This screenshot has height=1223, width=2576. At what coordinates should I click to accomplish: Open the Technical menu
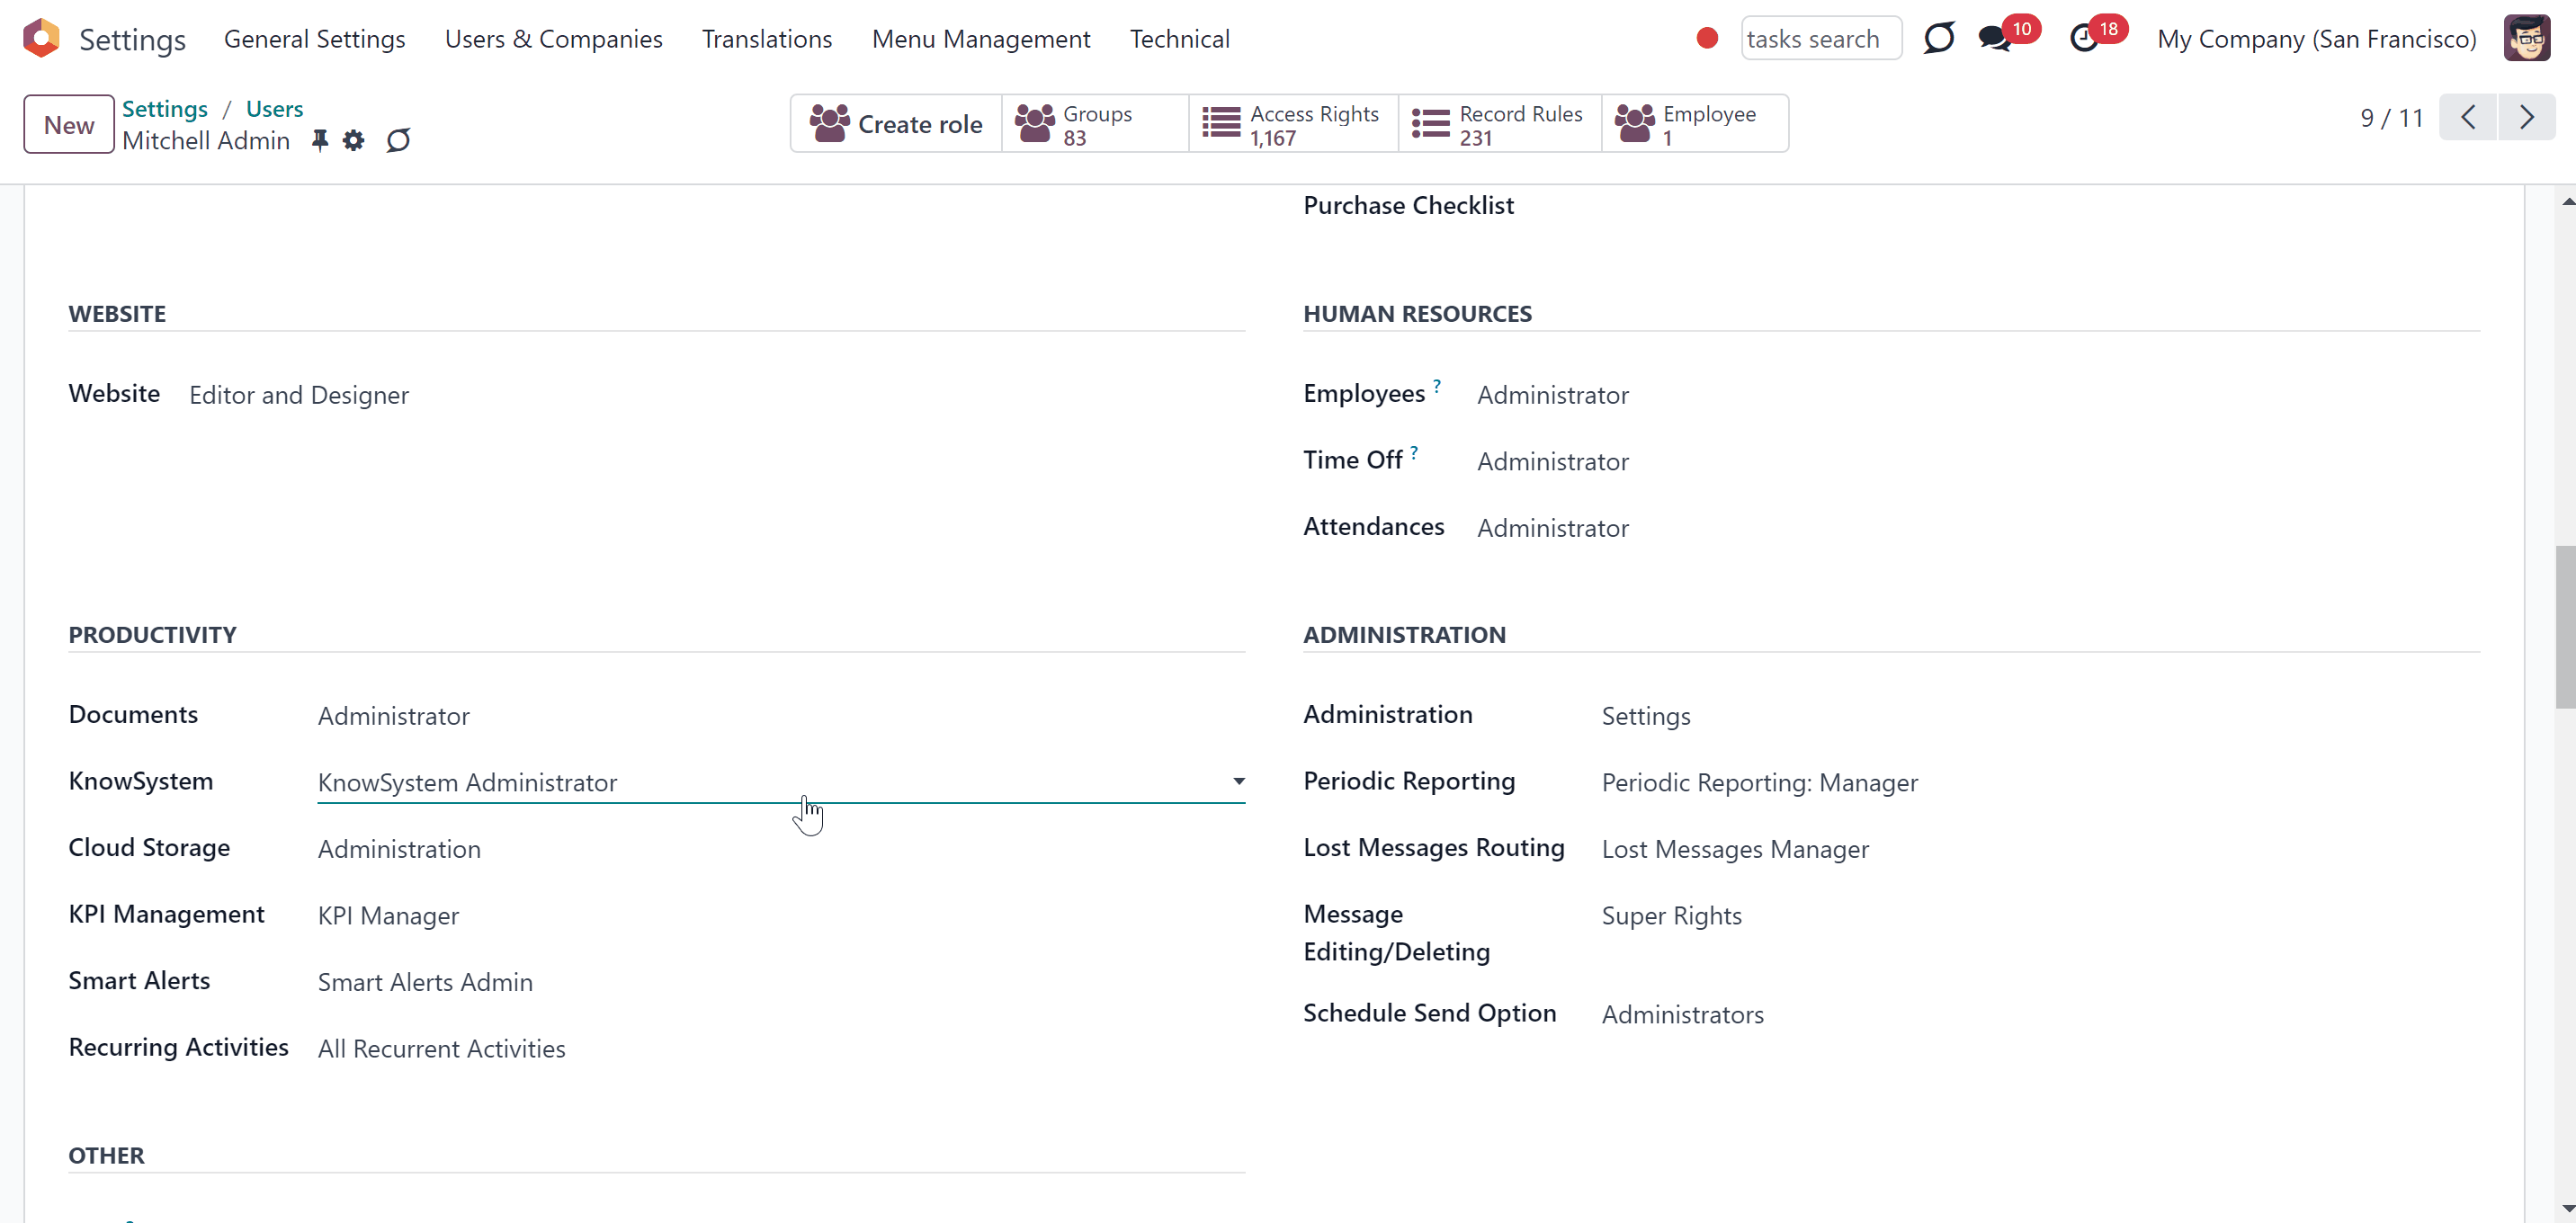tap(1179, 38)
